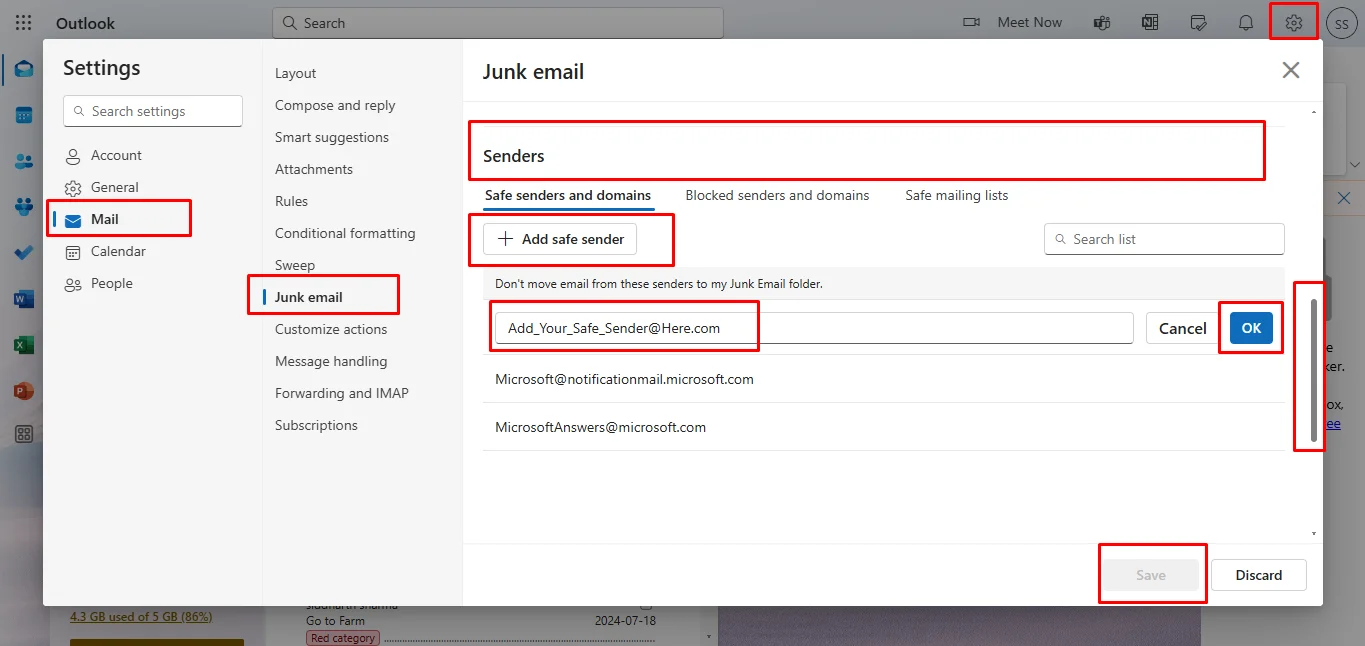Open Message handling settings
1365x646 pixels.
331,361
